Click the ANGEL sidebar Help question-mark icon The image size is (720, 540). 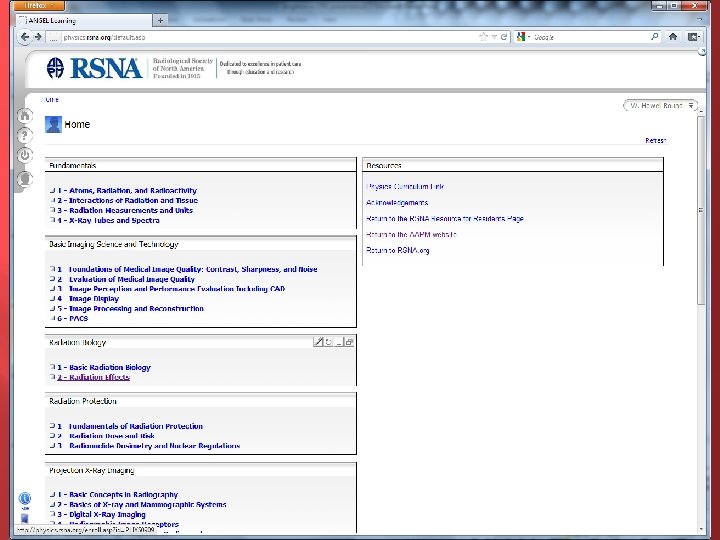(25, 135)
